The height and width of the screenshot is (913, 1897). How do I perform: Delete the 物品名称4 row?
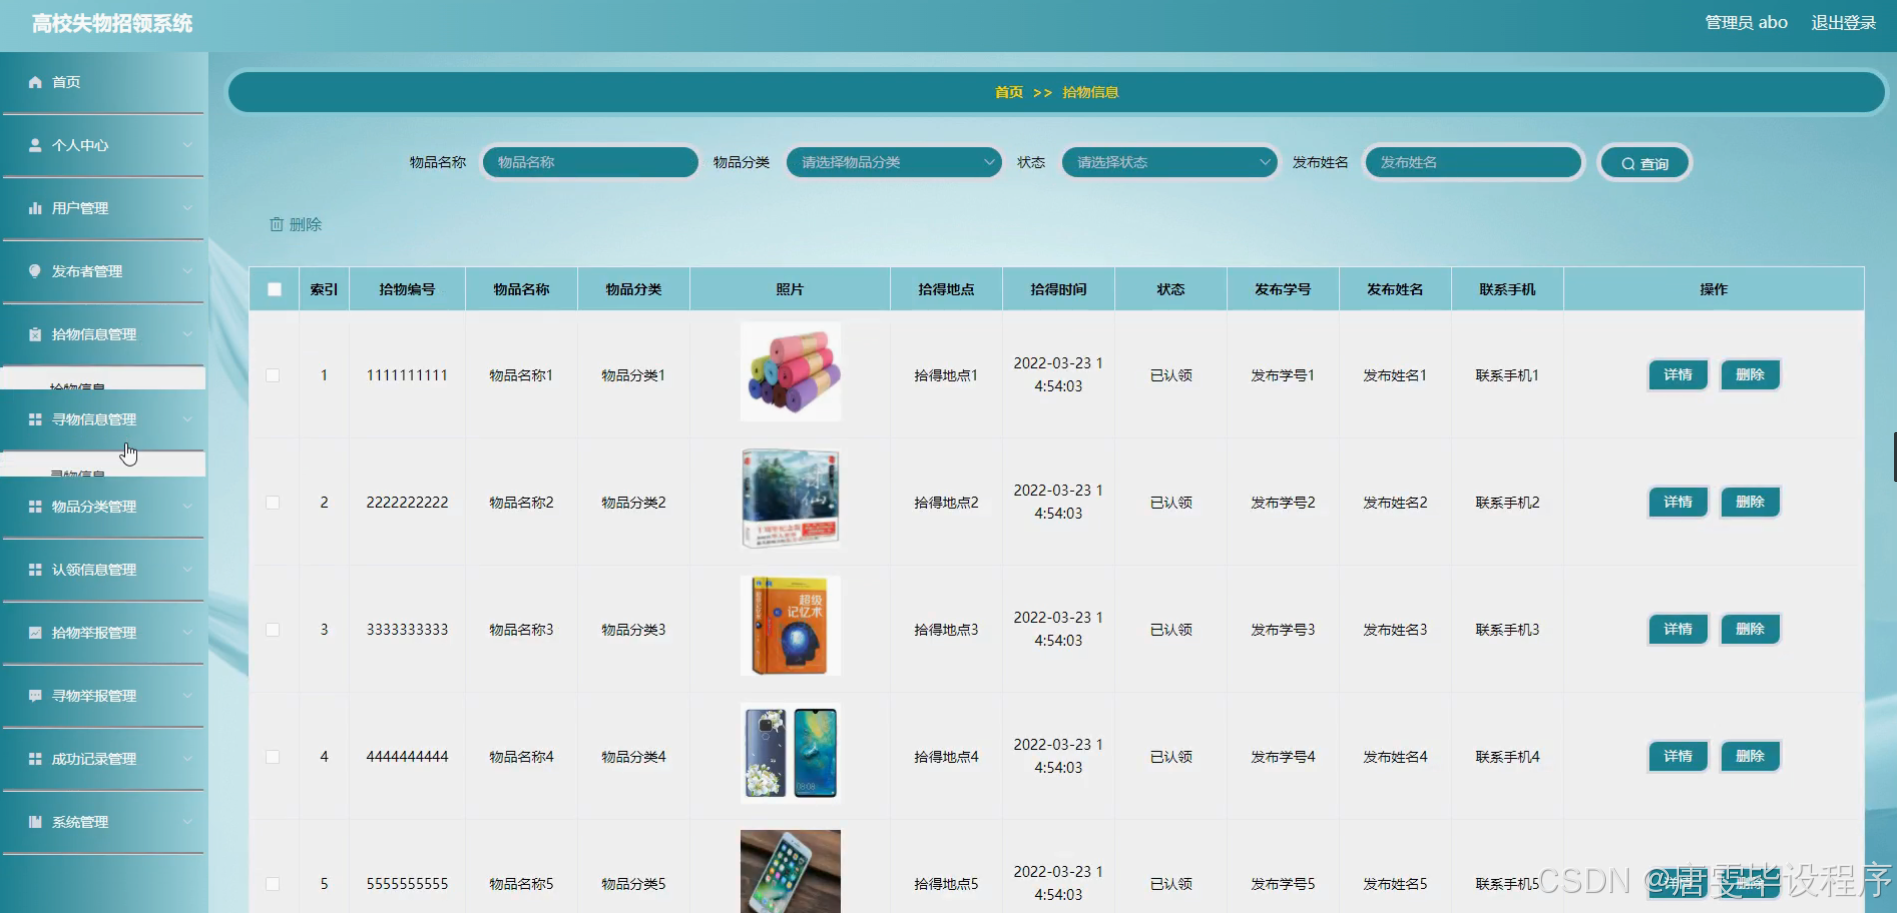(x=1750, y=756)
